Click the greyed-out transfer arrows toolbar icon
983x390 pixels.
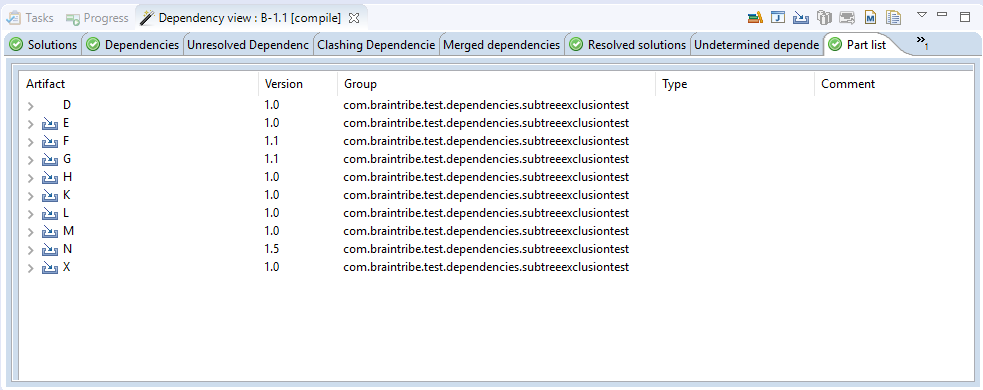(847, 18)
